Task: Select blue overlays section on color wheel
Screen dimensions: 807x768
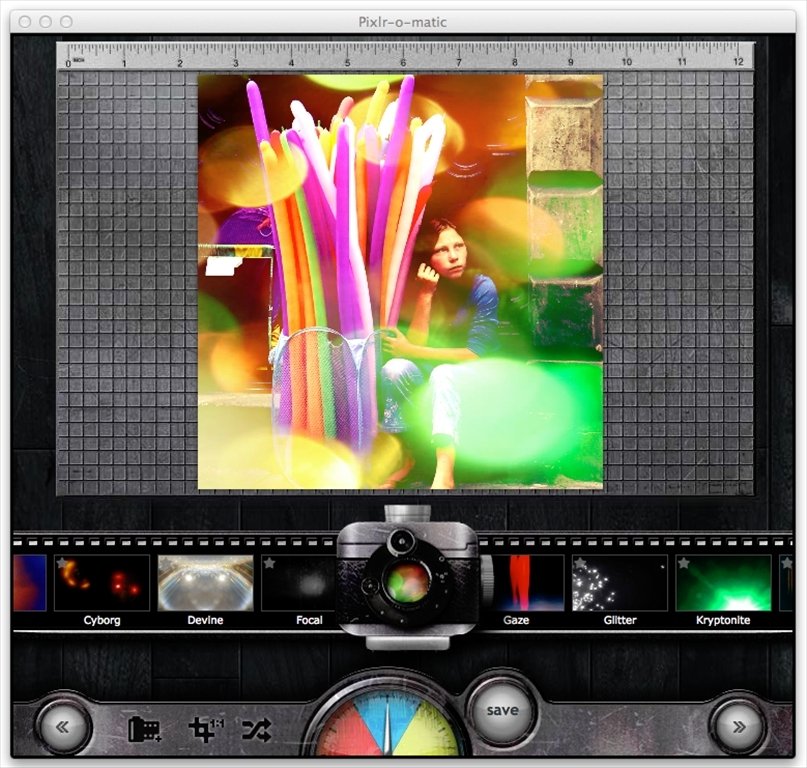Action: pyautogui.click(x=388, y=715)
